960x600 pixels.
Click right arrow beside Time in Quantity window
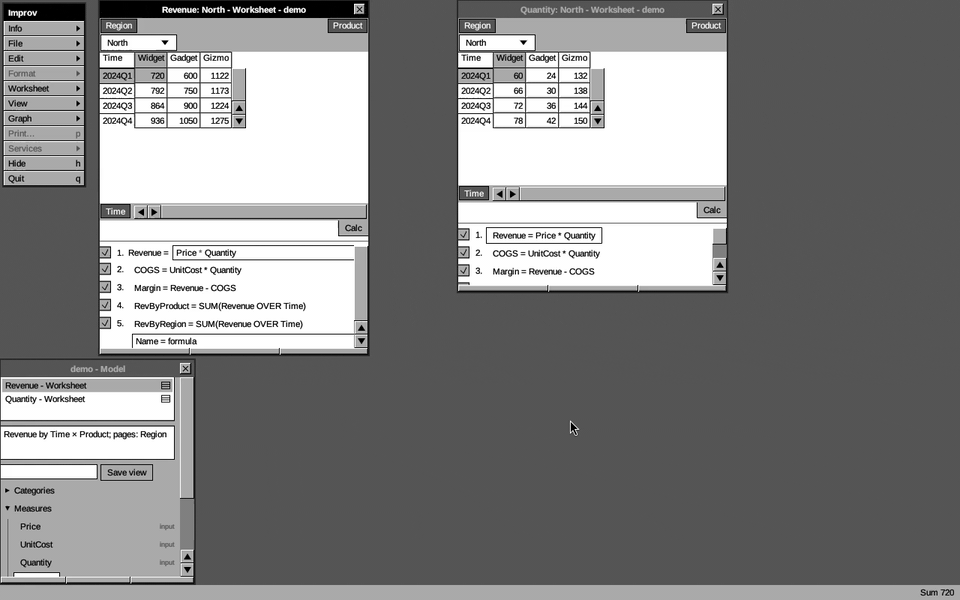click(x=513, y=194)
